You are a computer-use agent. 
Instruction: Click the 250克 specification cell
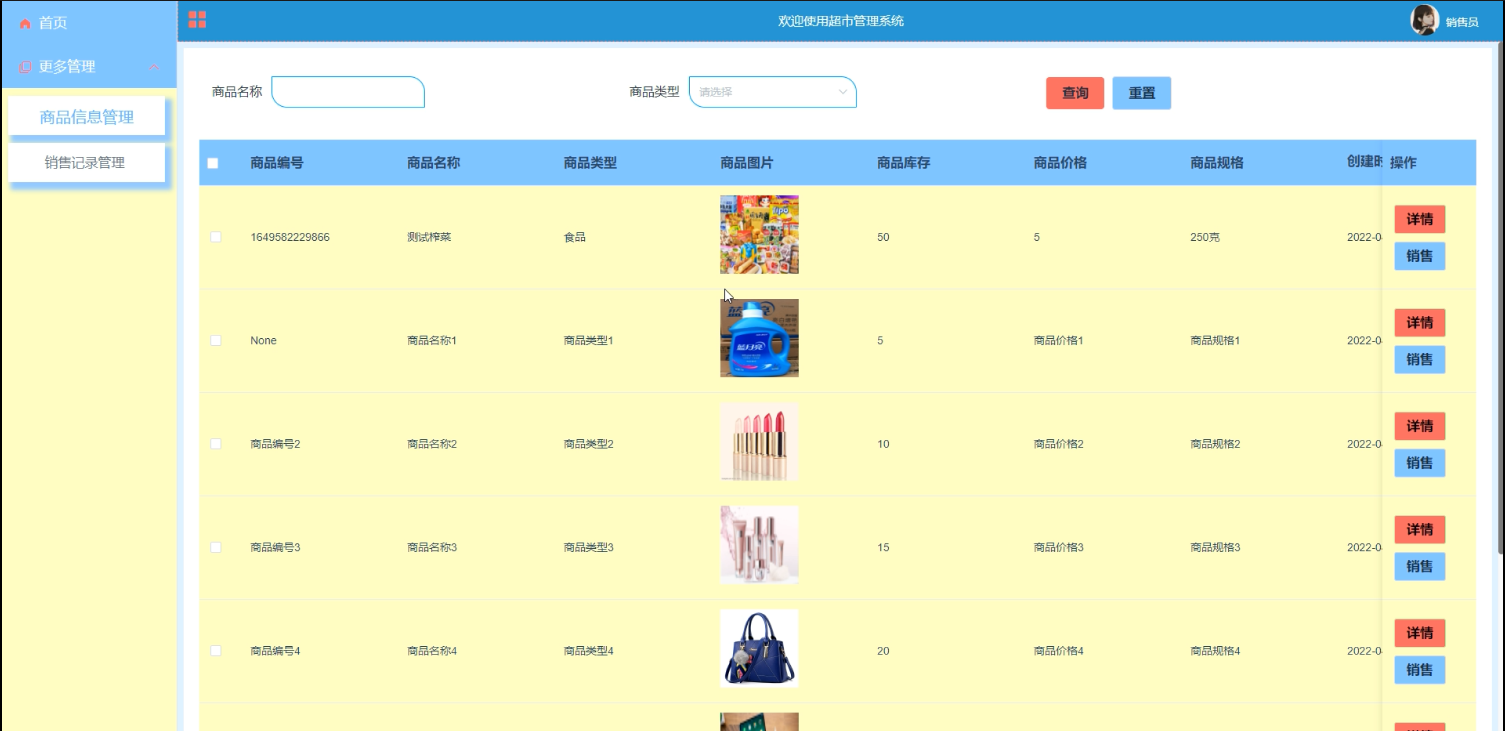(x=1205, y=237)
